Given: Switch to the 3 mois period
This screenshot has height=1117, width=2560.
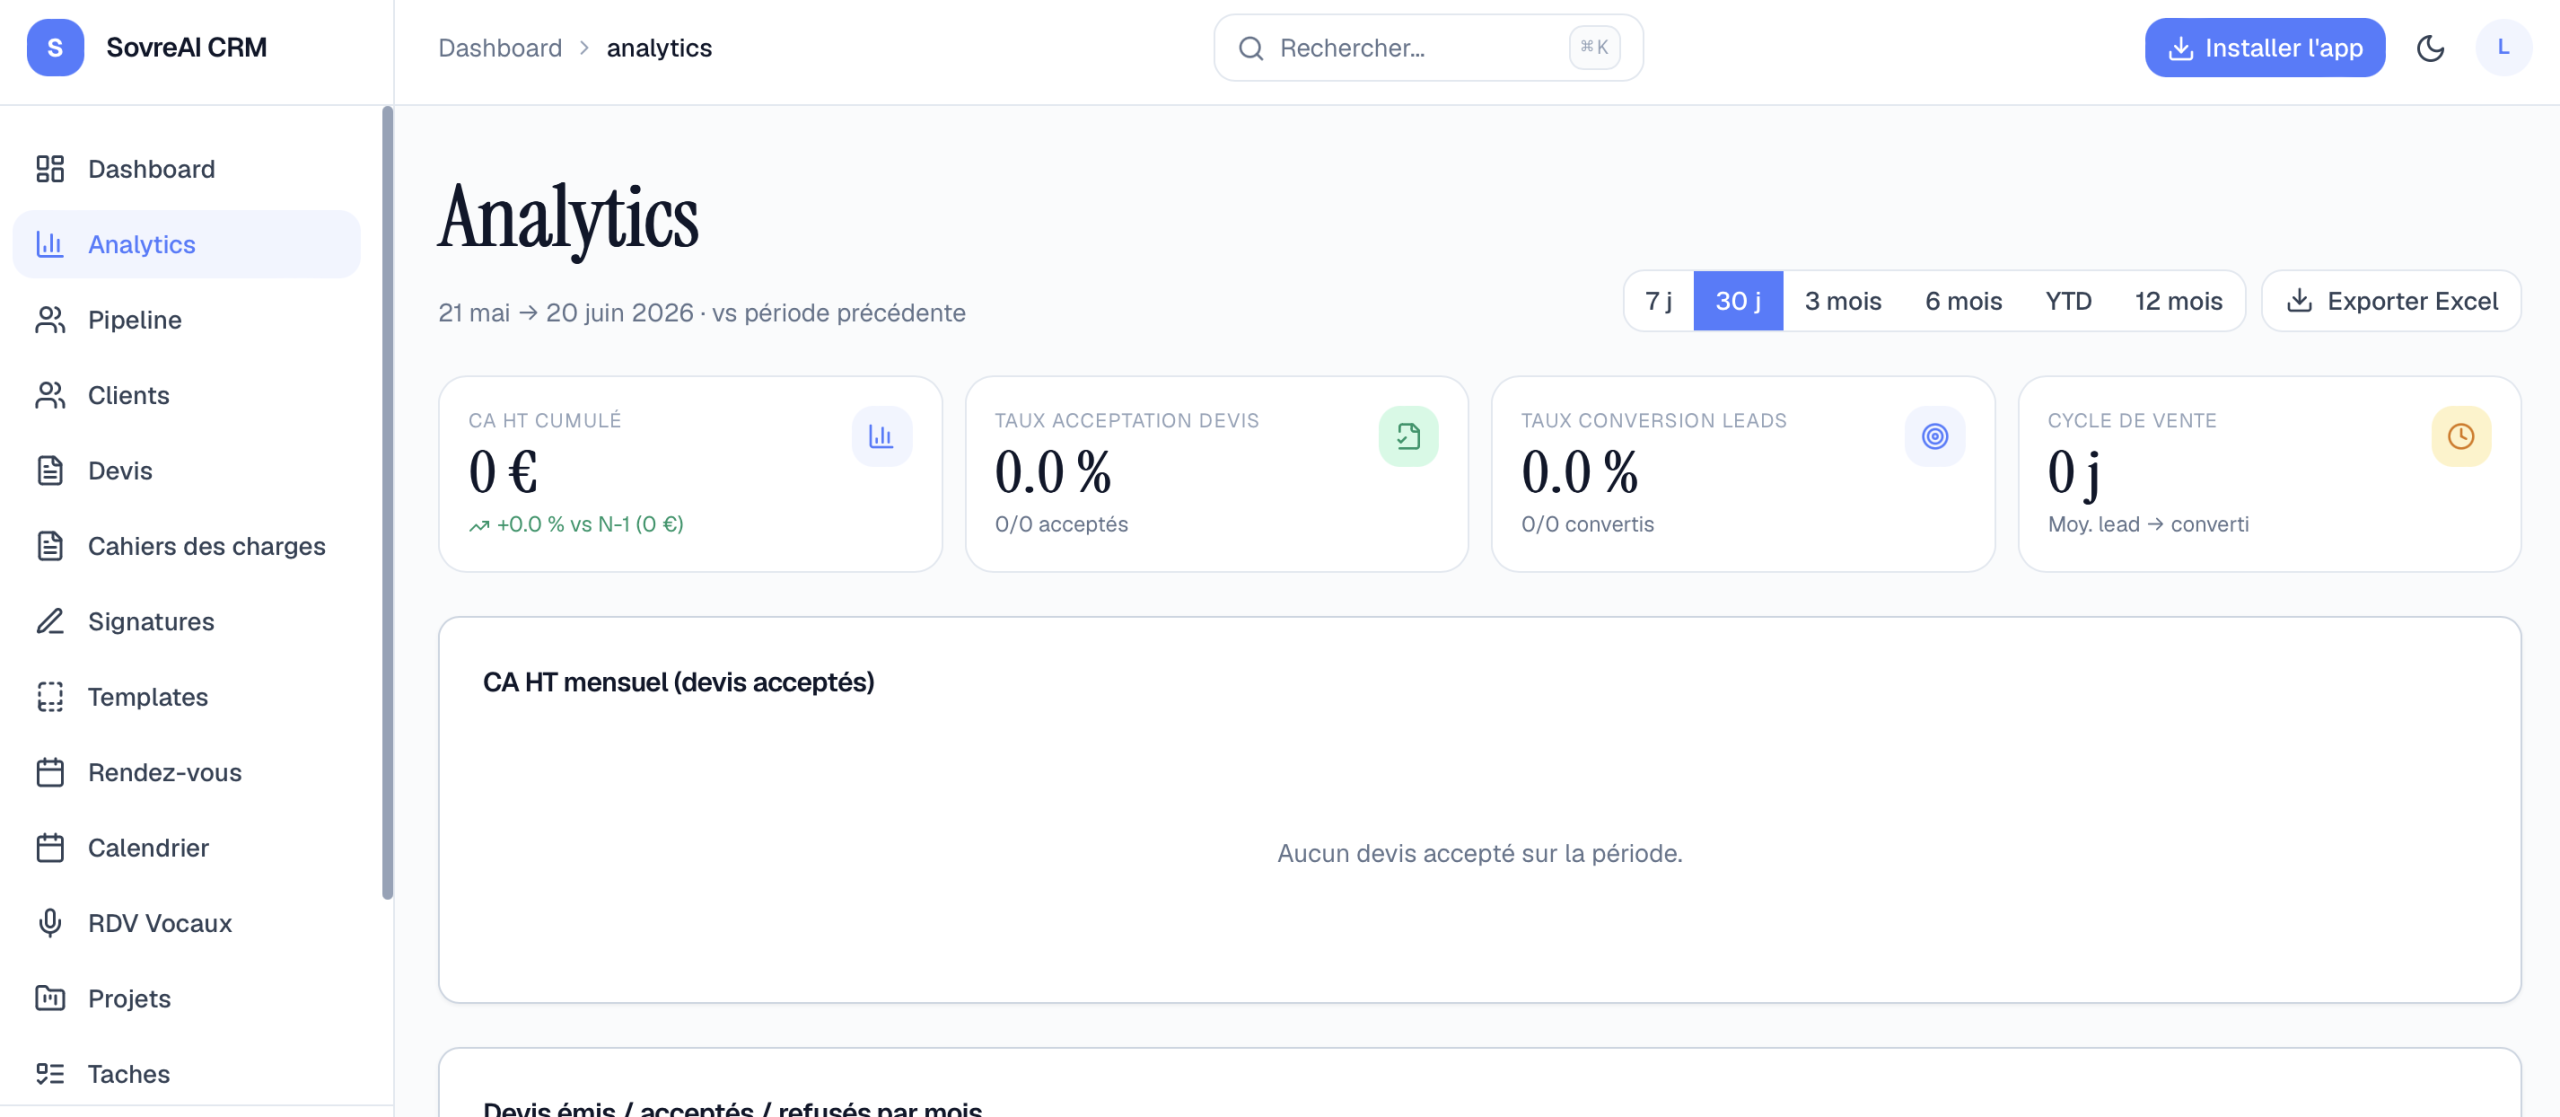Looking at the screenshot, I should (1843, 301).
